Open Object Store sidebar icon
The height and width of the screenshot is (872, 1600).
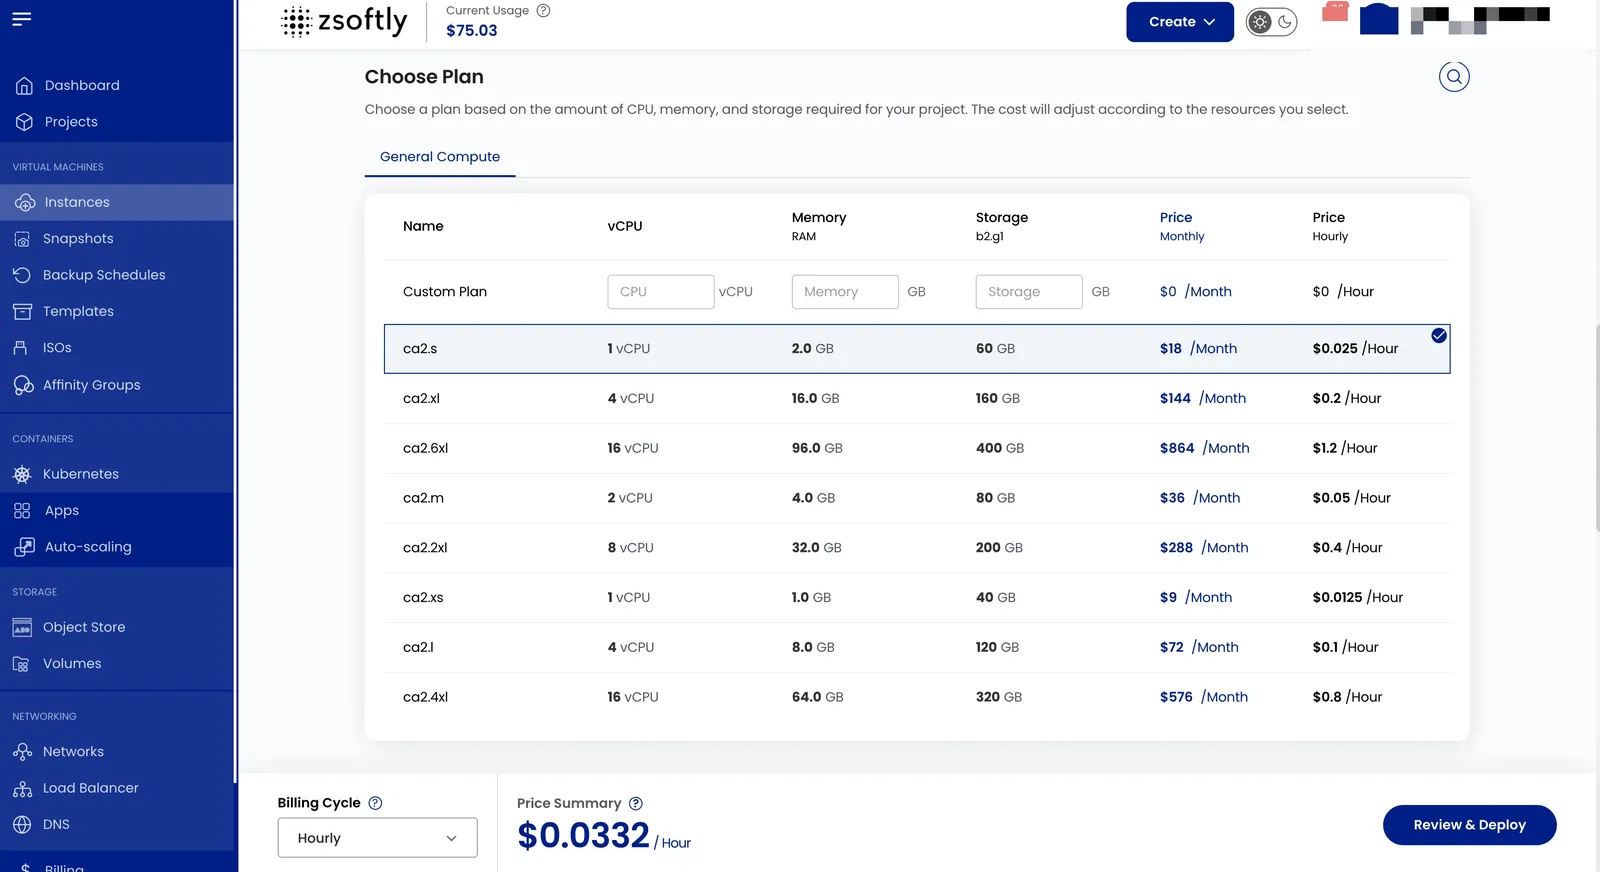coord(22,628)
